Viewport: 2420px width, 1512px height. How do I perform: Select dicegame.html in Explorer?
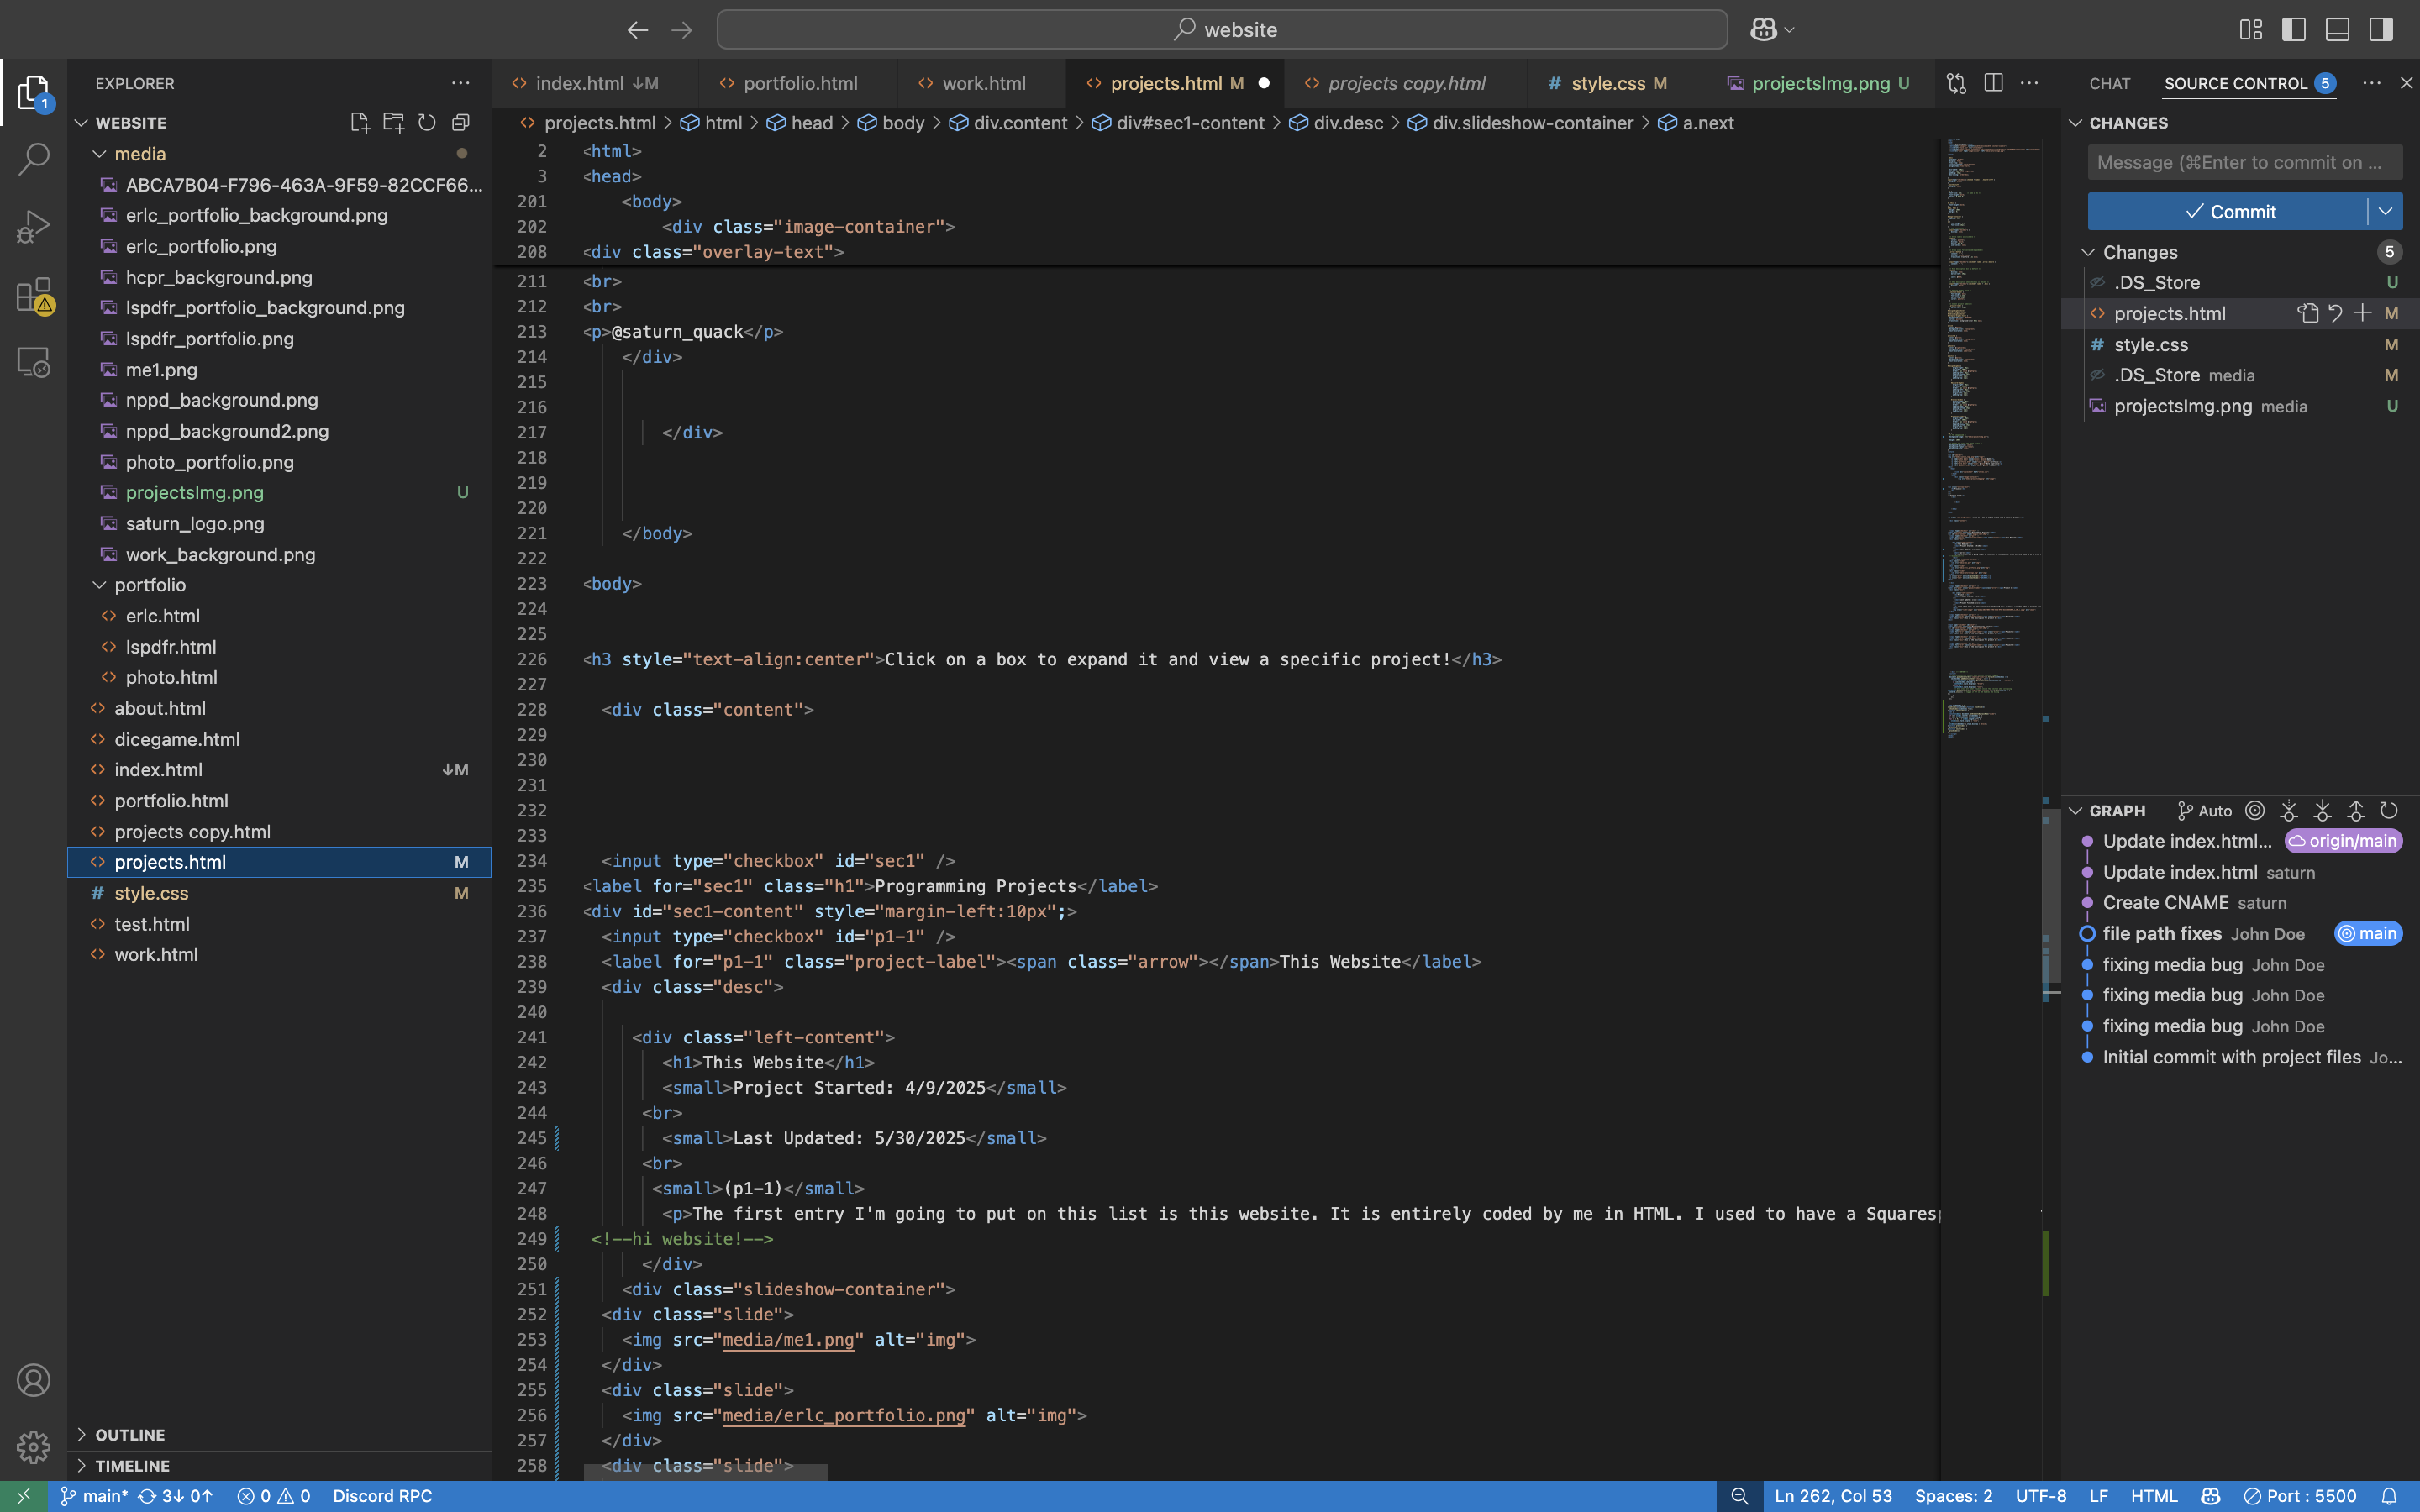(177, 739)
